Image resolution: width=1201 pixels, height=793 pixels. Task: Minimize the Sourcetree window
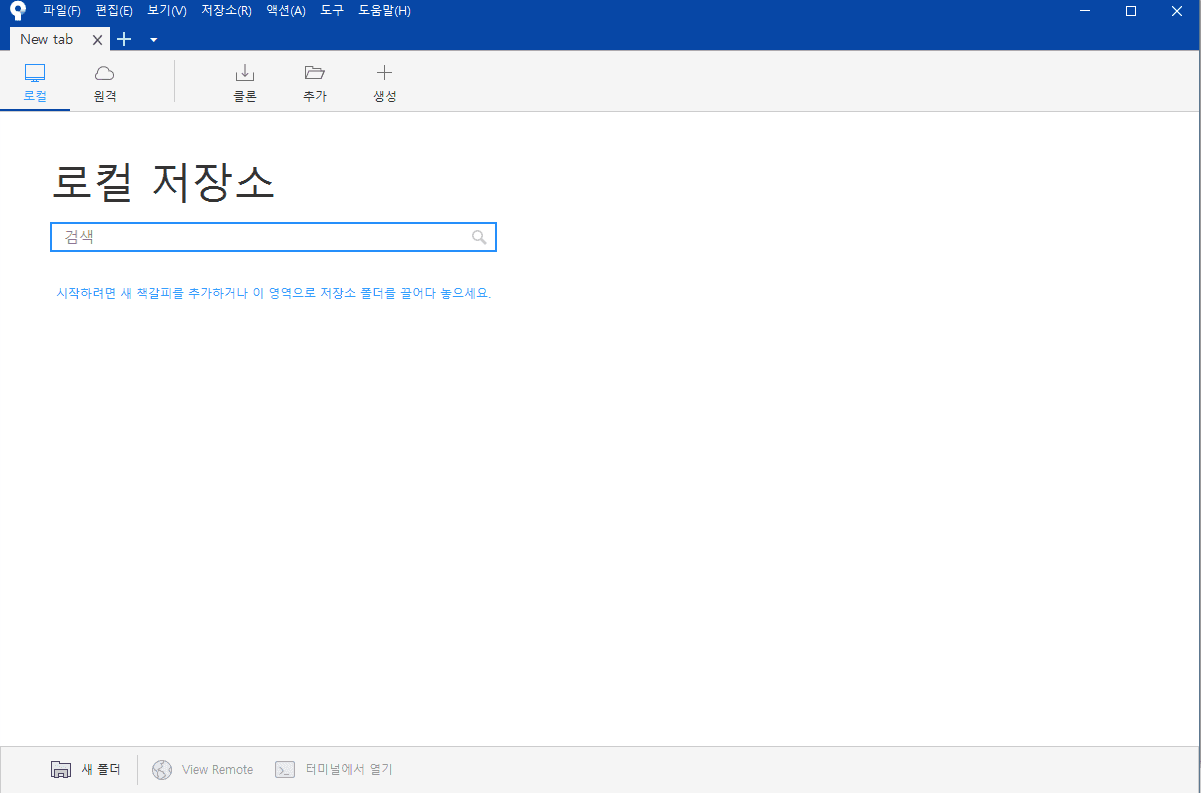pyautogui.click(x=1085, y=11)
